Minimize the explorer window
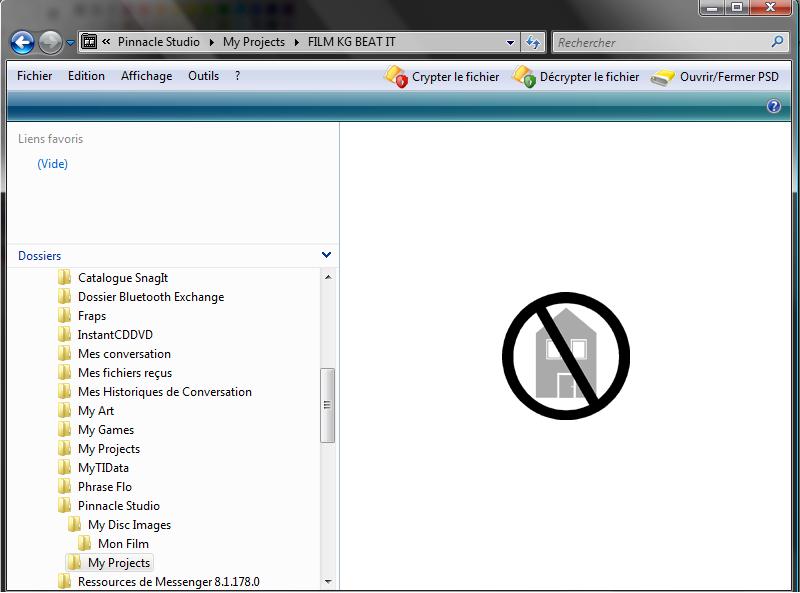Viewport: 800px width, 593px height. coord(713,7)
